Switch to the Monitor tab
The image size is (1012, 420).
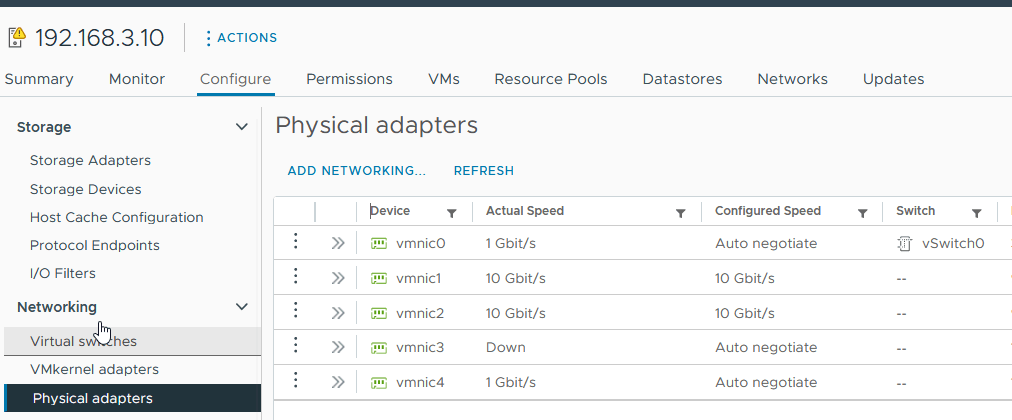(x=137, y=79)
